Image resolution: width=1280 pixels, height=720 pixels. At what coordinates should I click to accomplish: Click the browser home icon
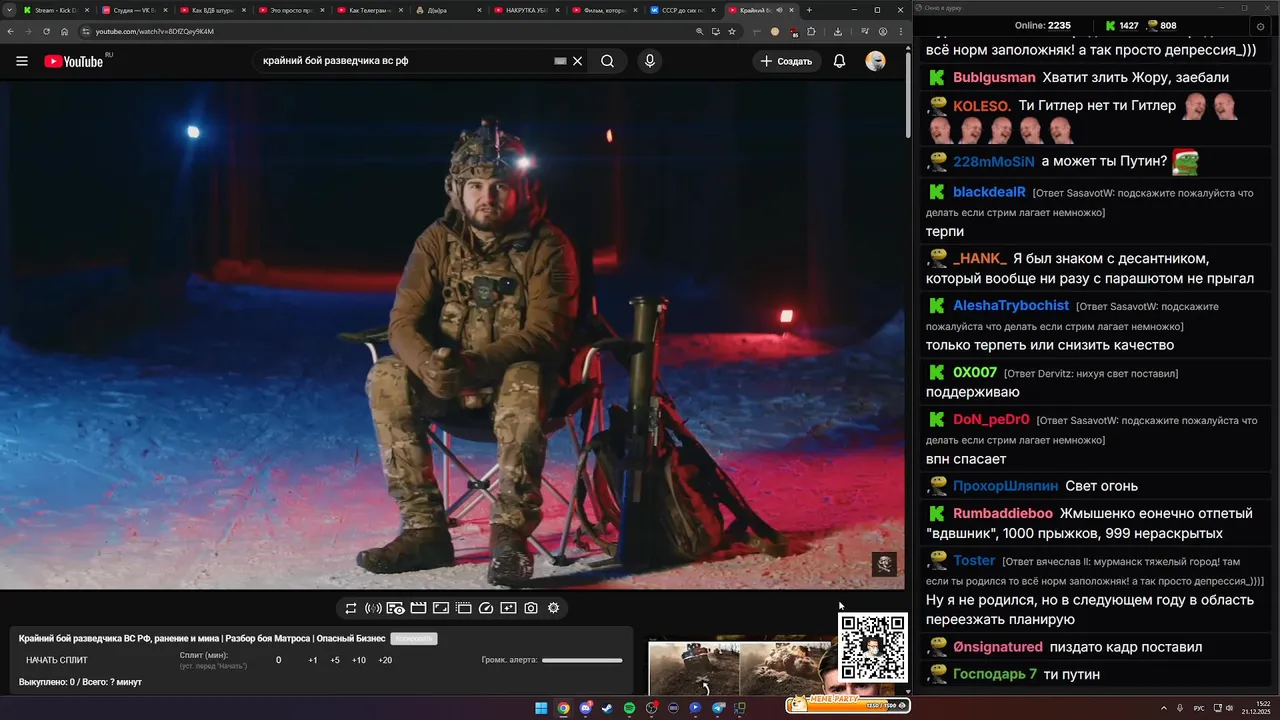tap(64, 31)
